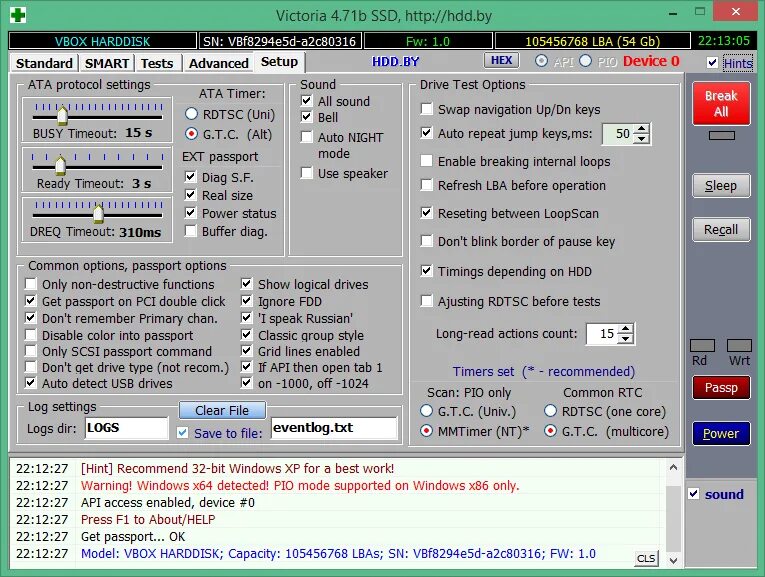The height and width of the screenshot is (577, 765).
Task: Toggle Real size checkbox
Action: (x=191, y=195)
